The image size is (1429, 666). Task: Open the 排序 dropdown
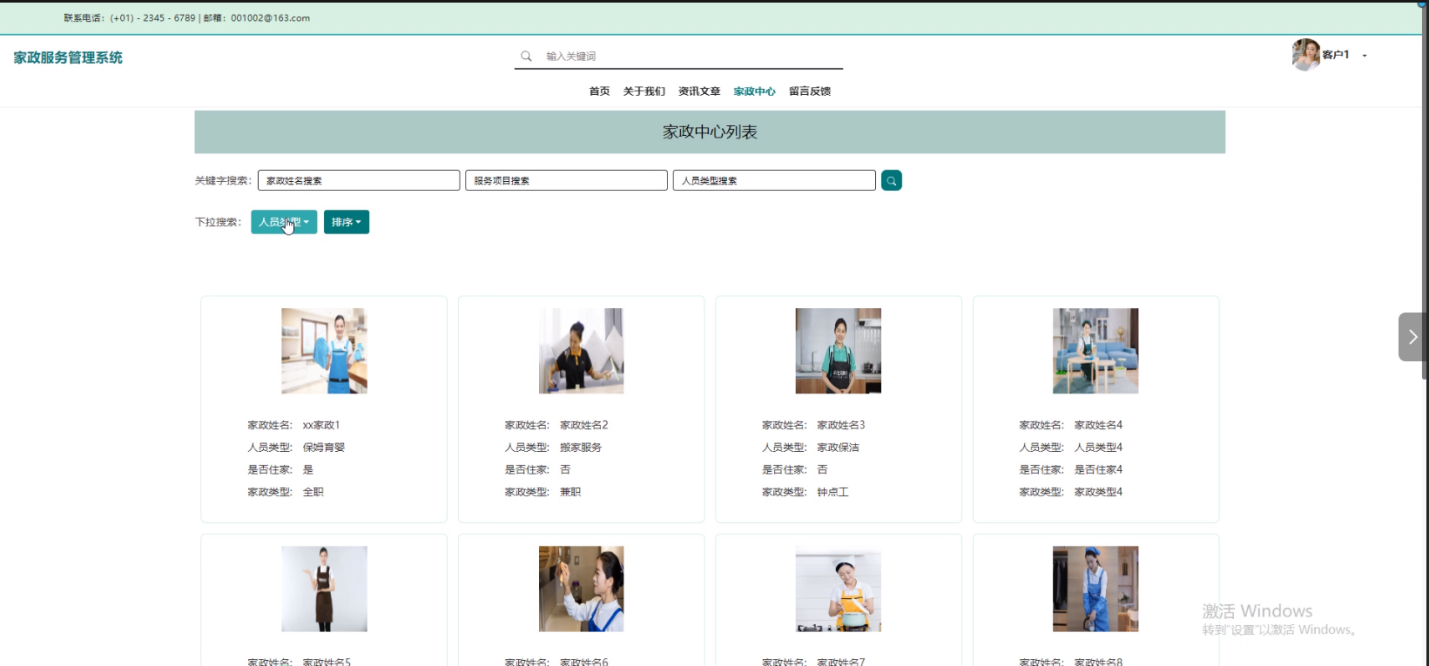[346, 222]
